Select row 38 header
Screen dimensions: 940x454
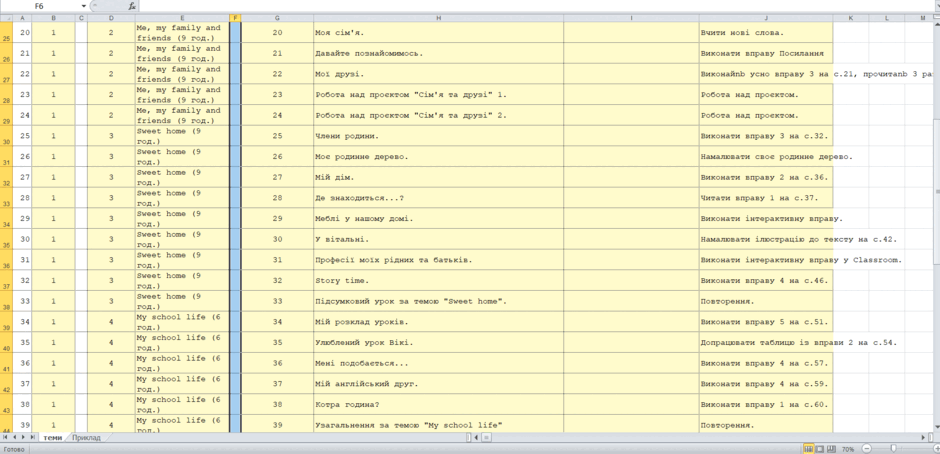[6, 302]
